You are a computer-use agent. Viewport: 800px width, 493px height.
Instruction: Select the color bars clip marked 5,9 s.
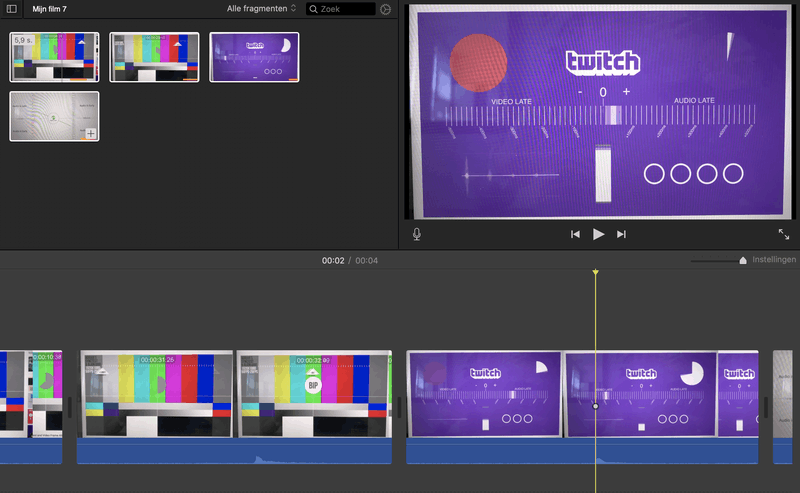click(x=55, y=57)
